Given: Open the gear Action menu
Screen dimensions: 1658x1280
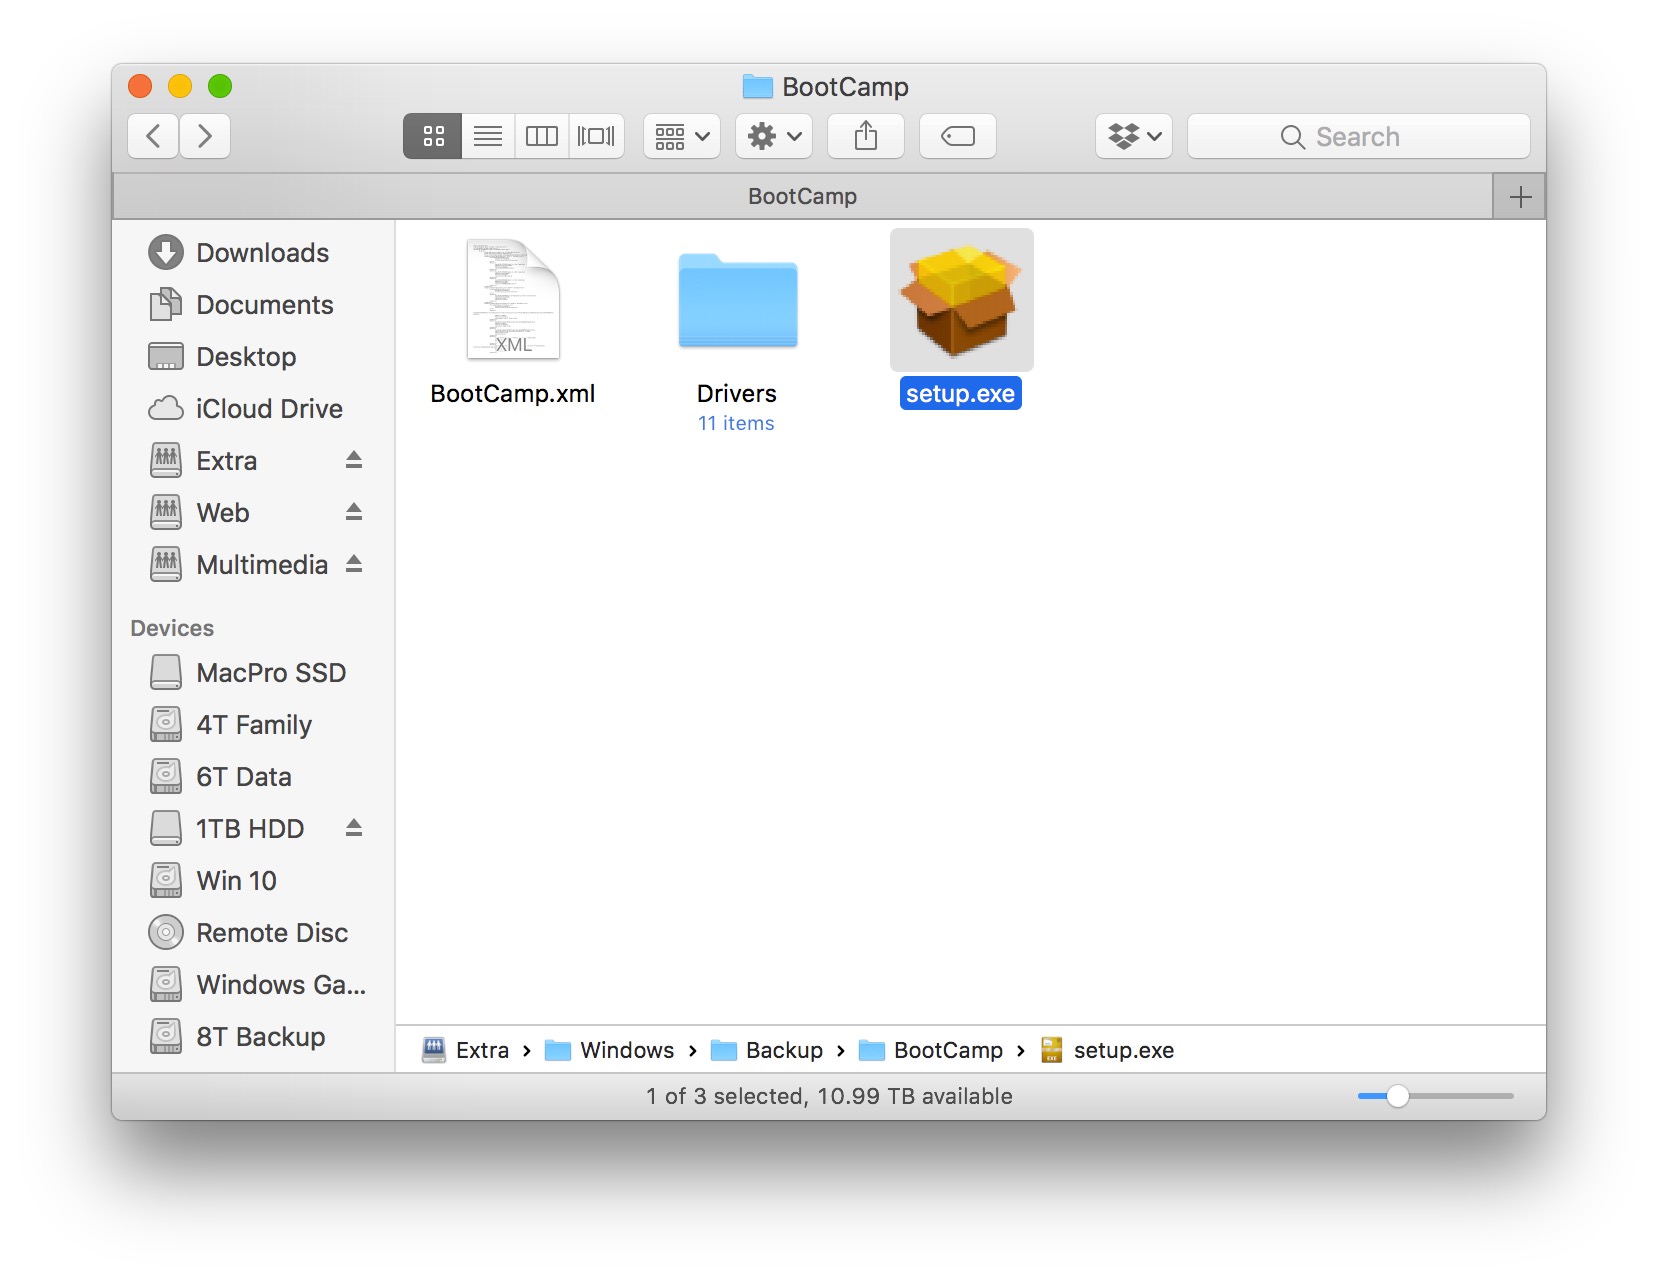Looking at the screenshot, I should point(774,136).
